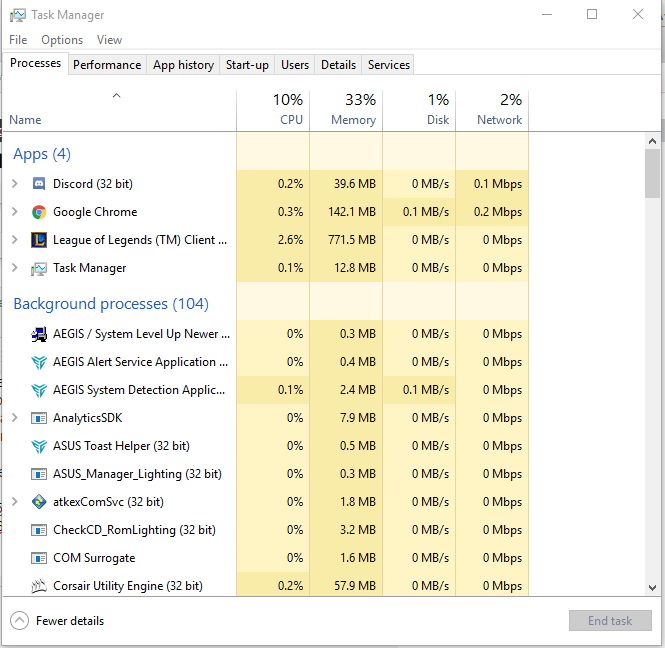Click the End task button
The height and width of the screenshot is (648, 665).
pyautogui.click(x=610, y=621)
